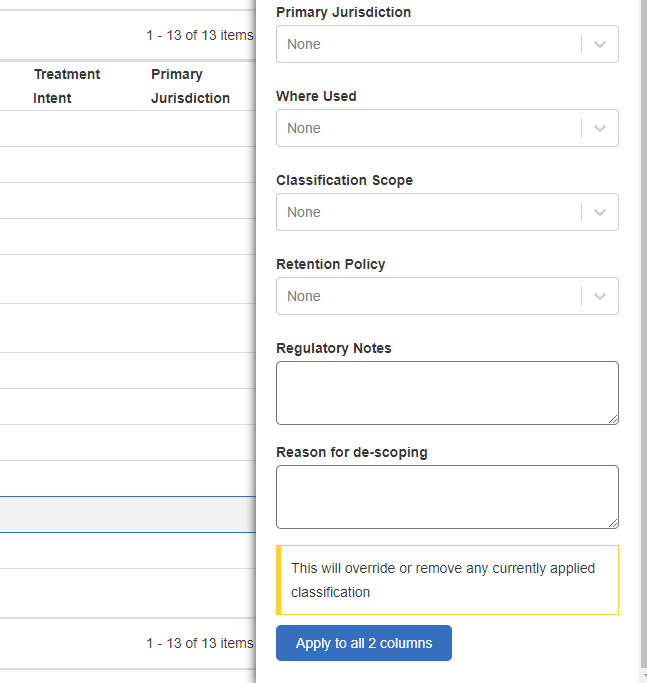Click the chevron arrow in Primary Jurisdiction dropdown
Viewport: 647px width, 683px height.
coord(600,44)
